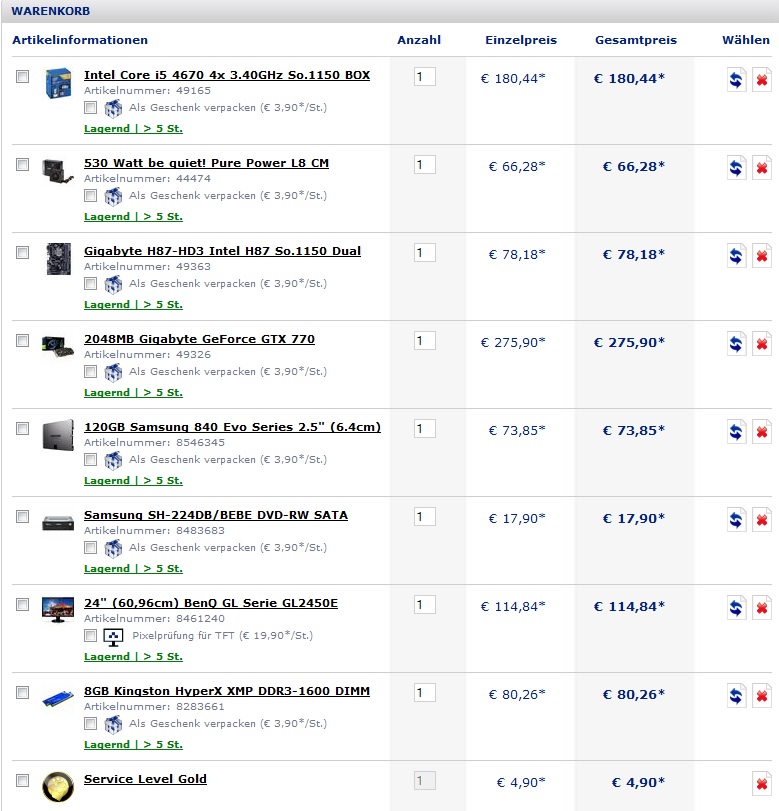Open 2048MB Gigabyte GeForce GTX 770 link

coord(199,339)
